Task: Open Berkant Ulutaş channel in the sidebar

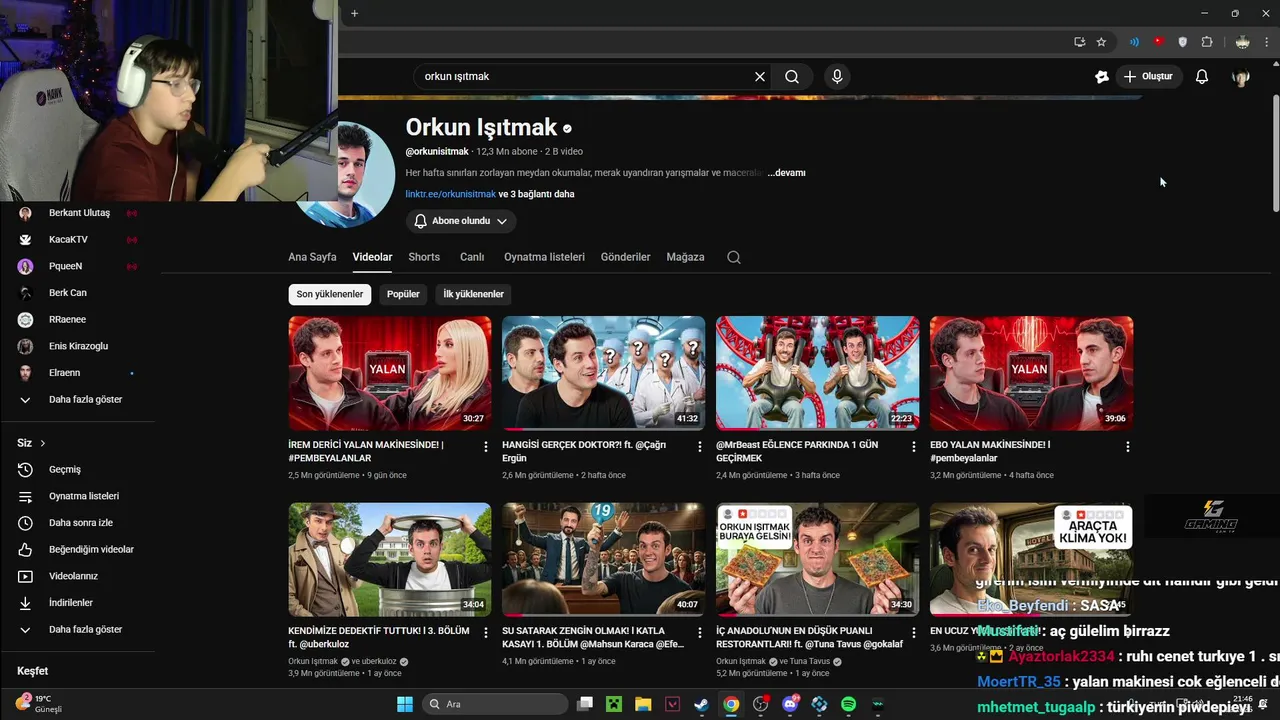Action: pyautogui.click(x=78, y=213)
